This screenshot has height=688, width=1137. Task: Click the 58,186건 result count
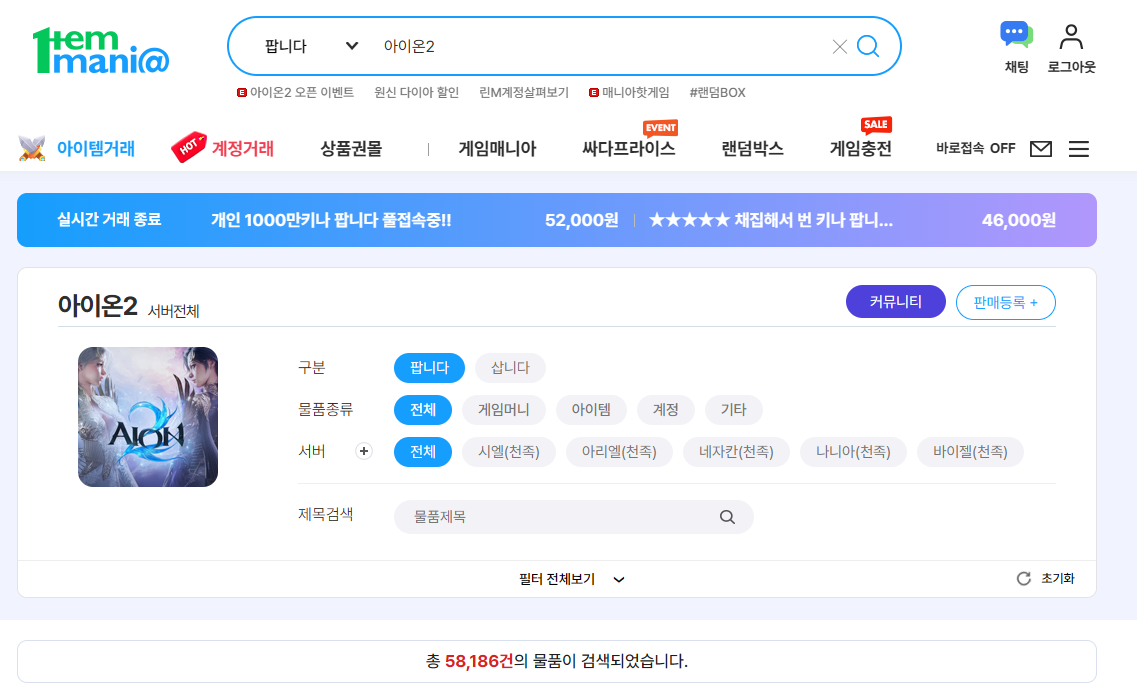tap(479, 661)
